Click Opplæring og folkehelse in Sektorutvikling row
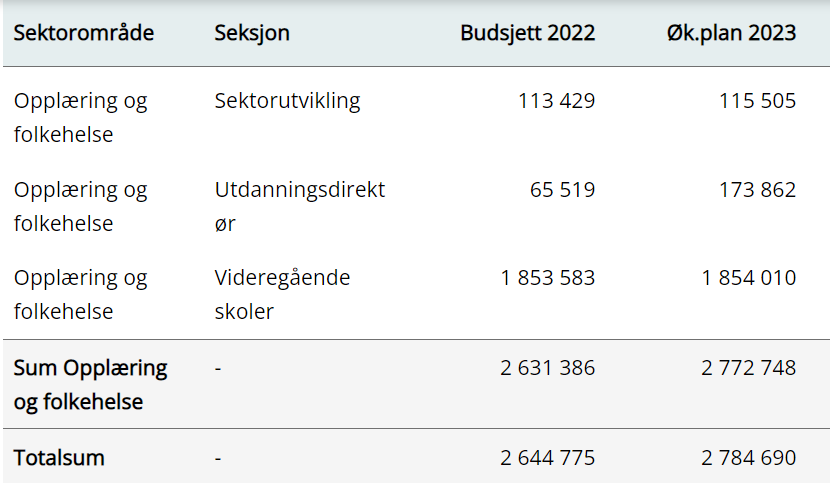 coord(80,117)
